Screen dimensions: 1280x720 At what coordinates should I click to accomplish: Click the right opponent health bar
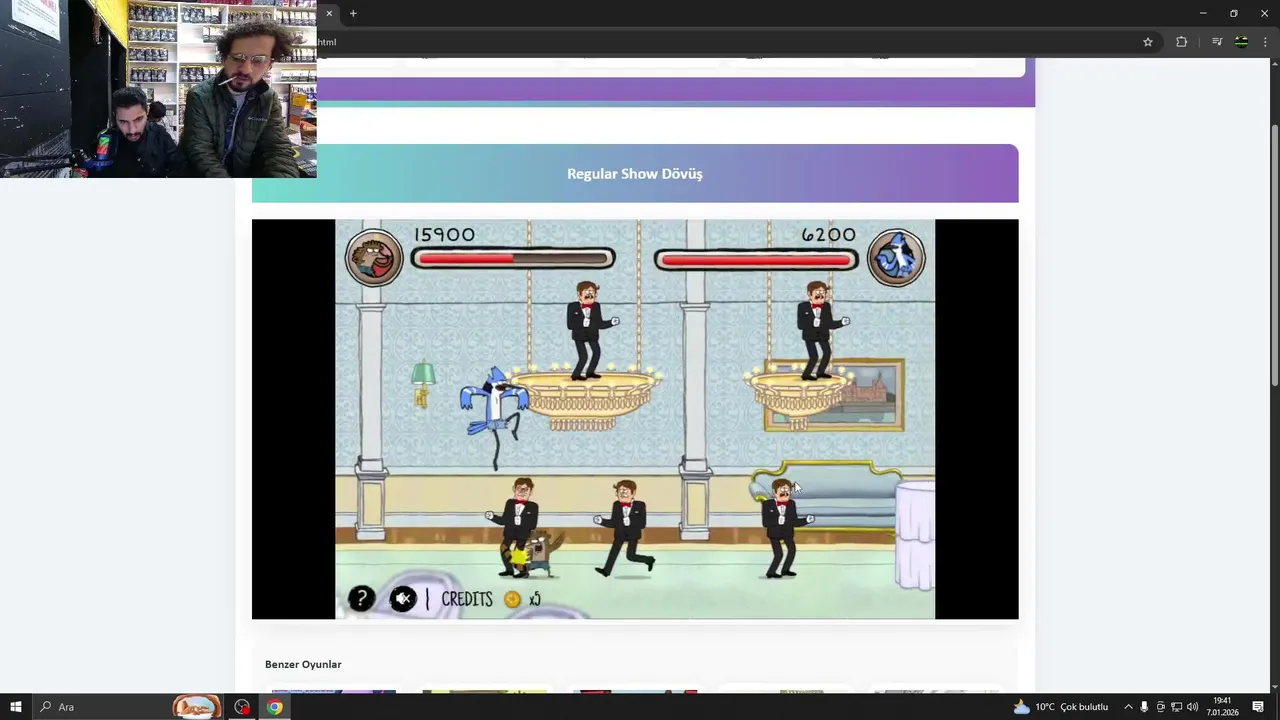pyautogui.click(x=756, y=260)
